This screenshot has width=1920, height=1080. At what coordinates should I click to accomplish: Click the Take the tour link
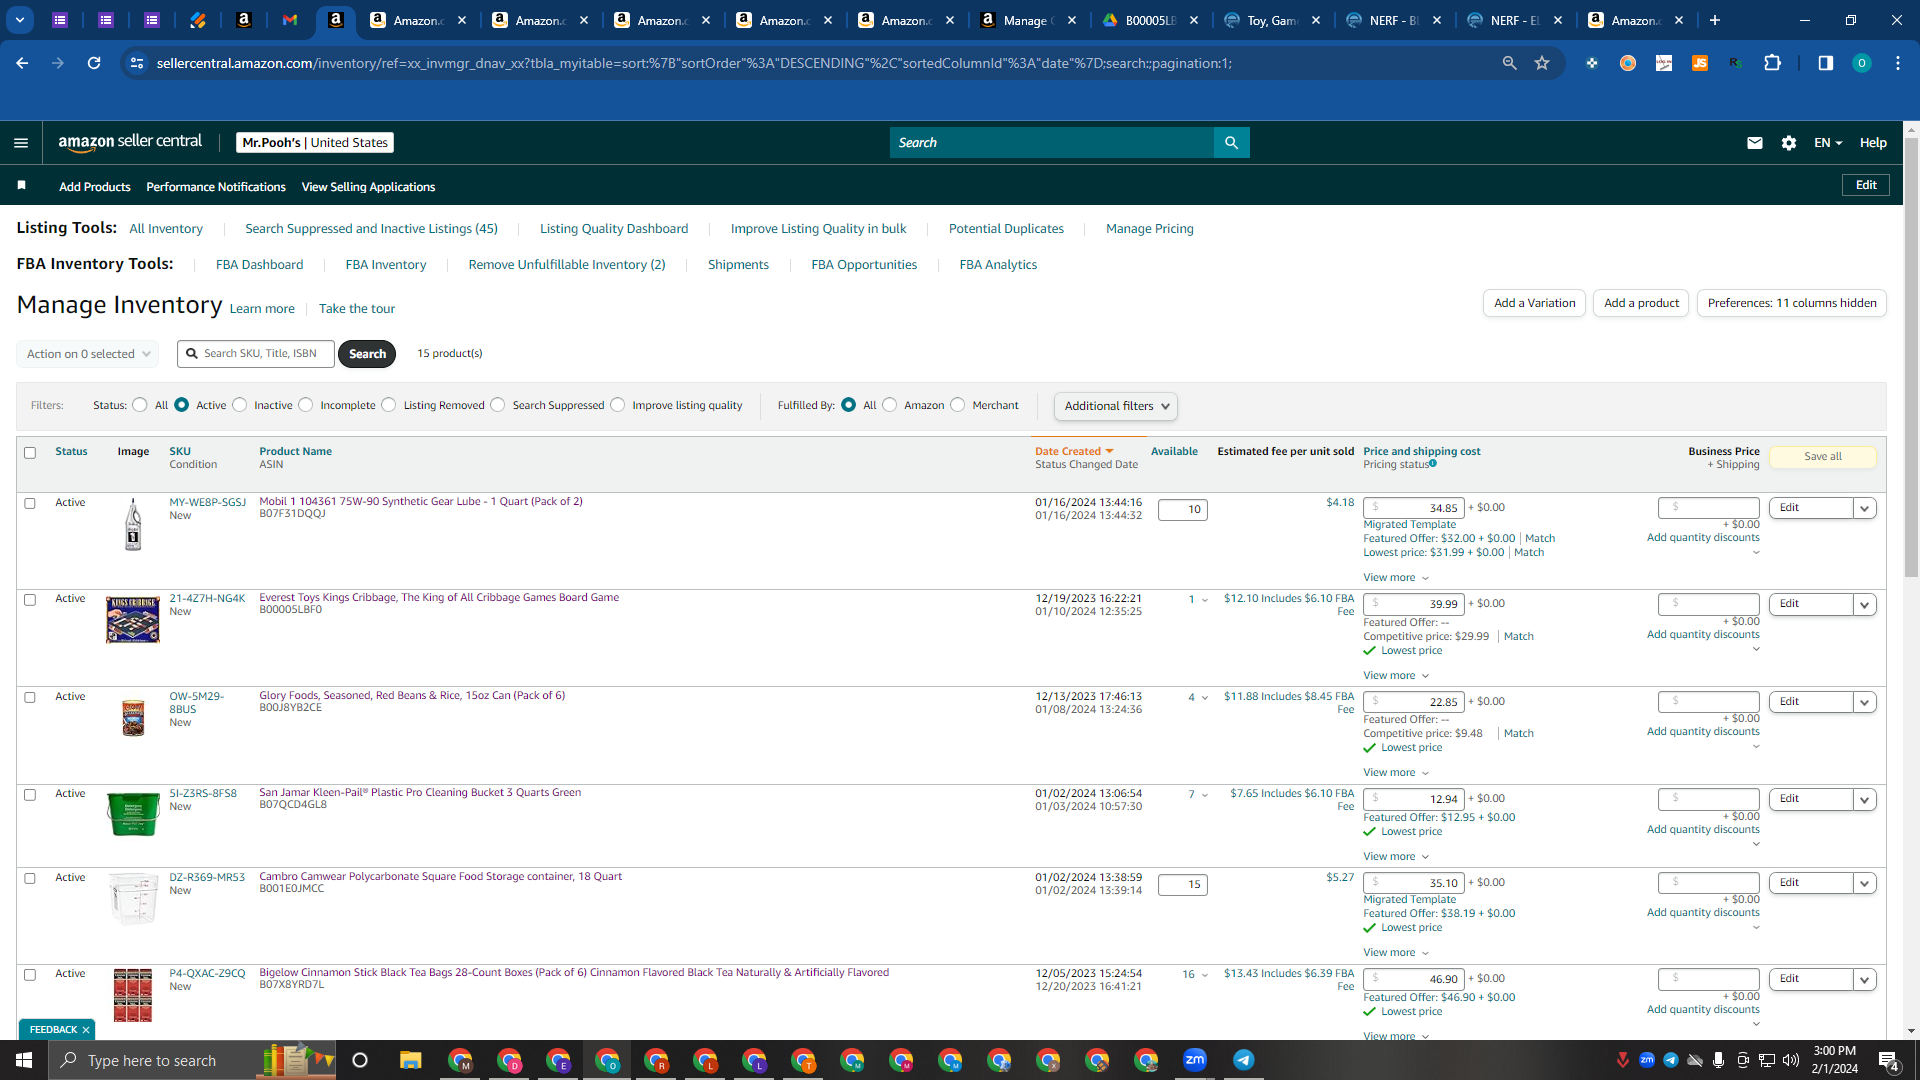click(x=357, y=308)
